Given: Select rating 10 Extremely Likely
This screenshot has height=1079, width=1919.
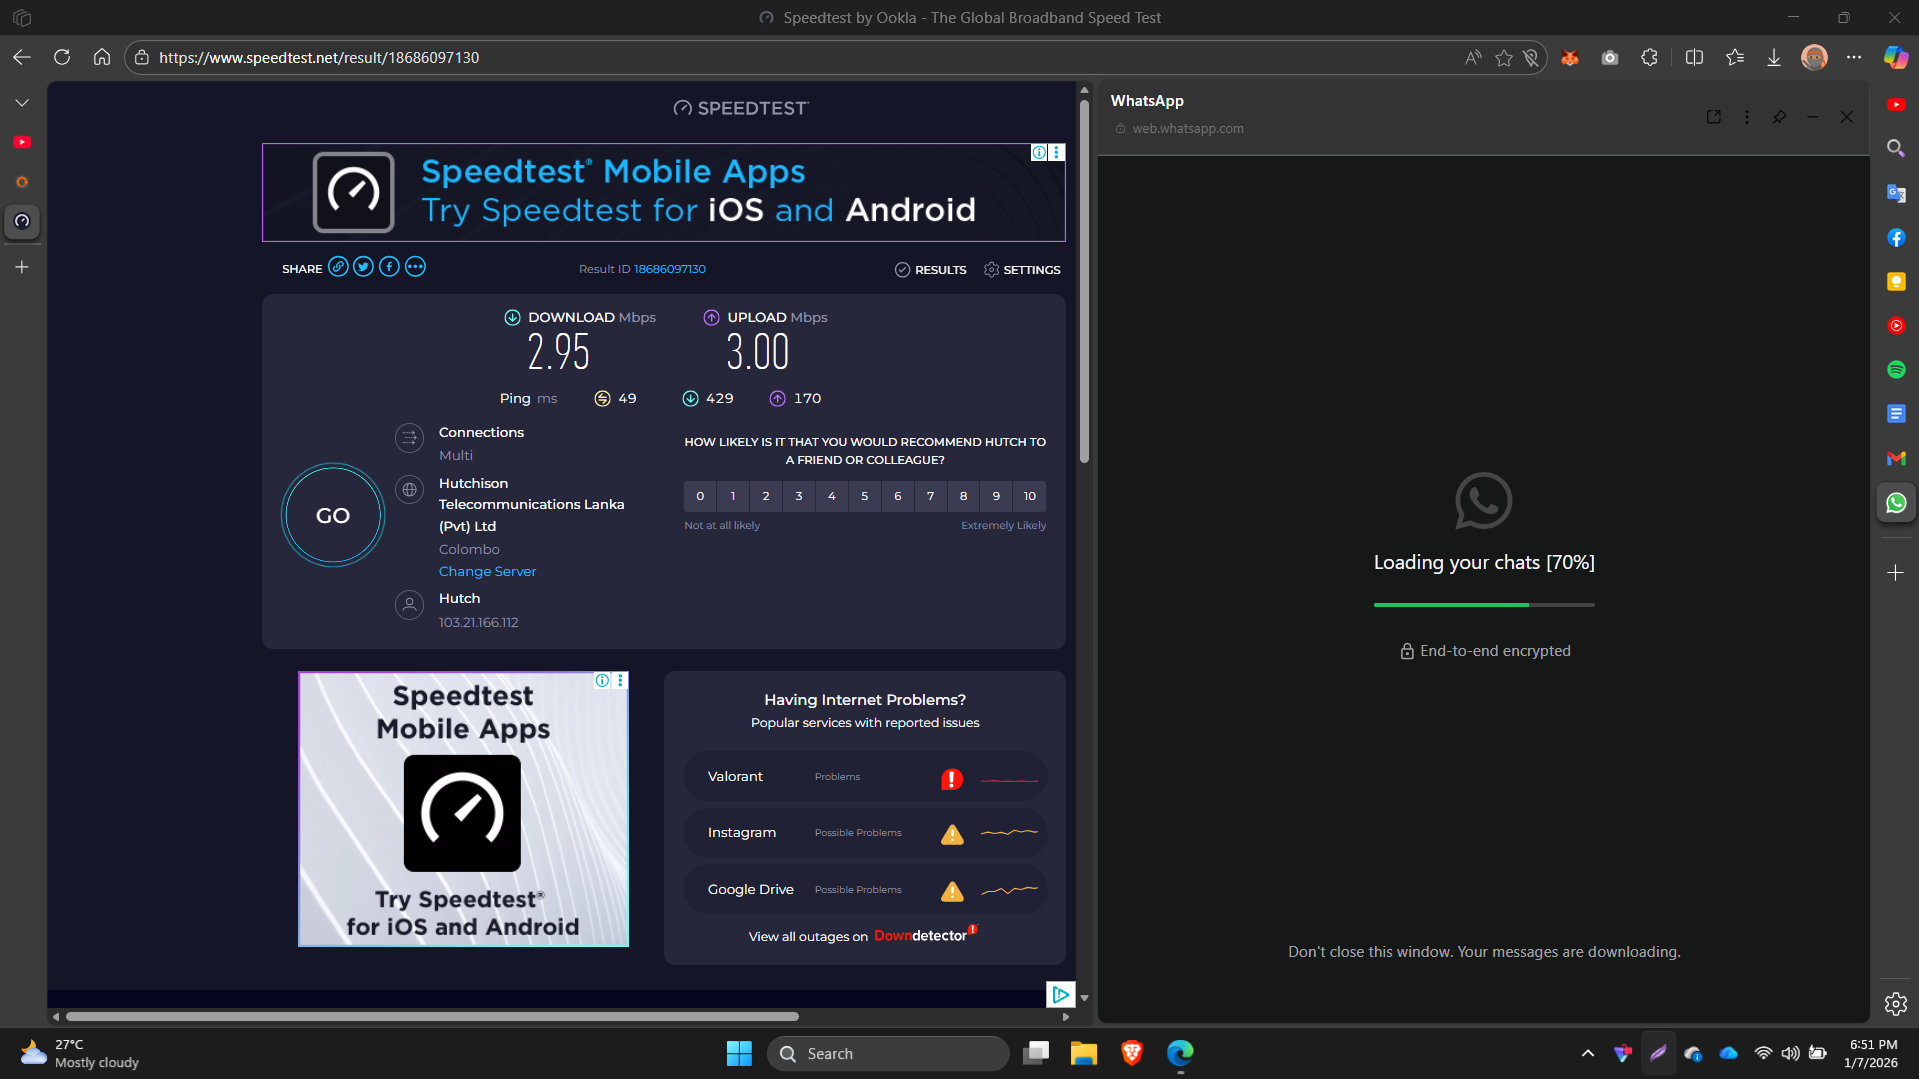Looking at the screenshot, I should coord(1029,496).
